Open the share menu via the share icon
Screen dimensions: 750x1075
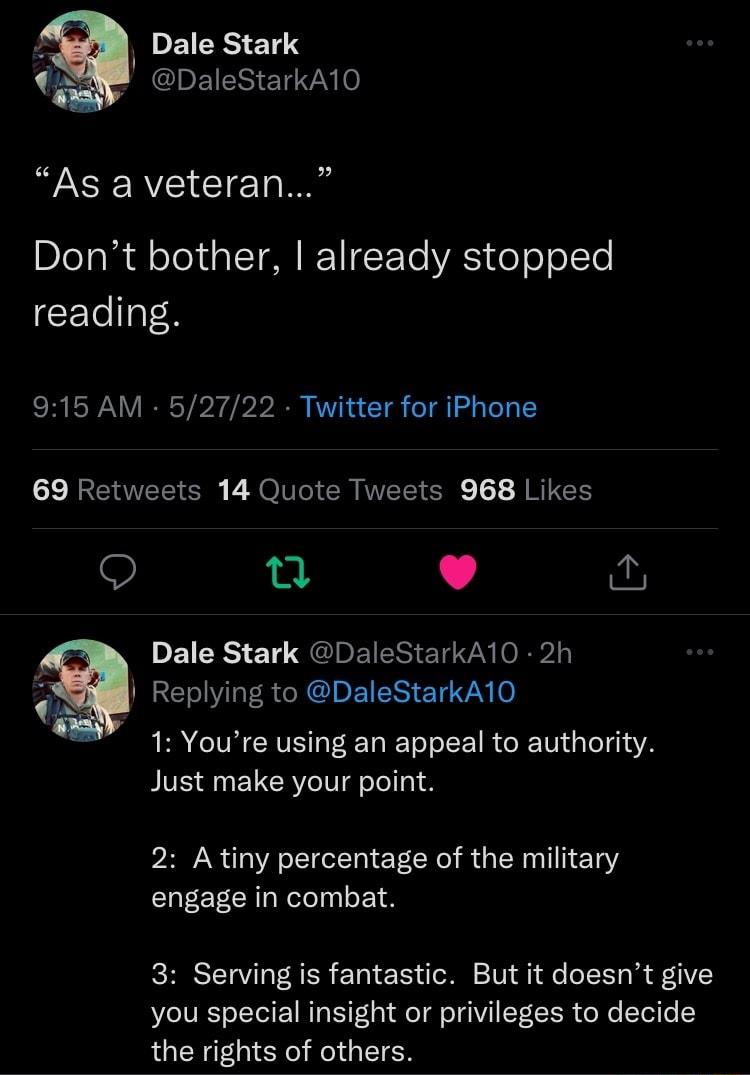(x=627, y=572)
